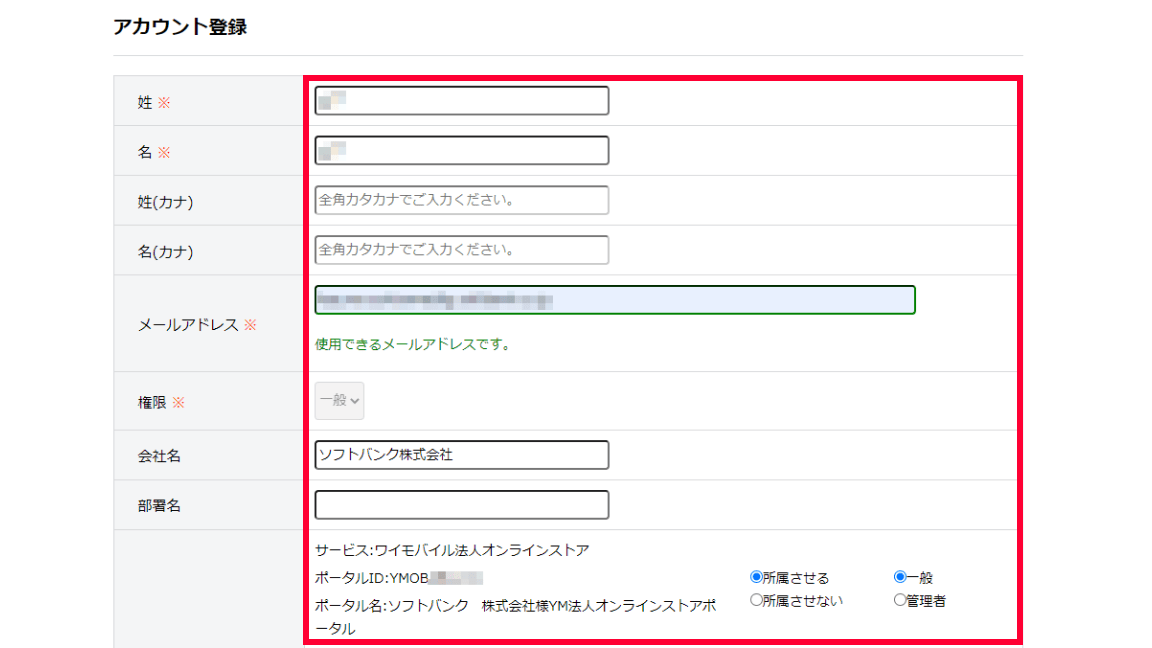Select the 所属させる radio button
Image resolution: width=1152 pixels, height=648 pixels.
click(757, 577)
